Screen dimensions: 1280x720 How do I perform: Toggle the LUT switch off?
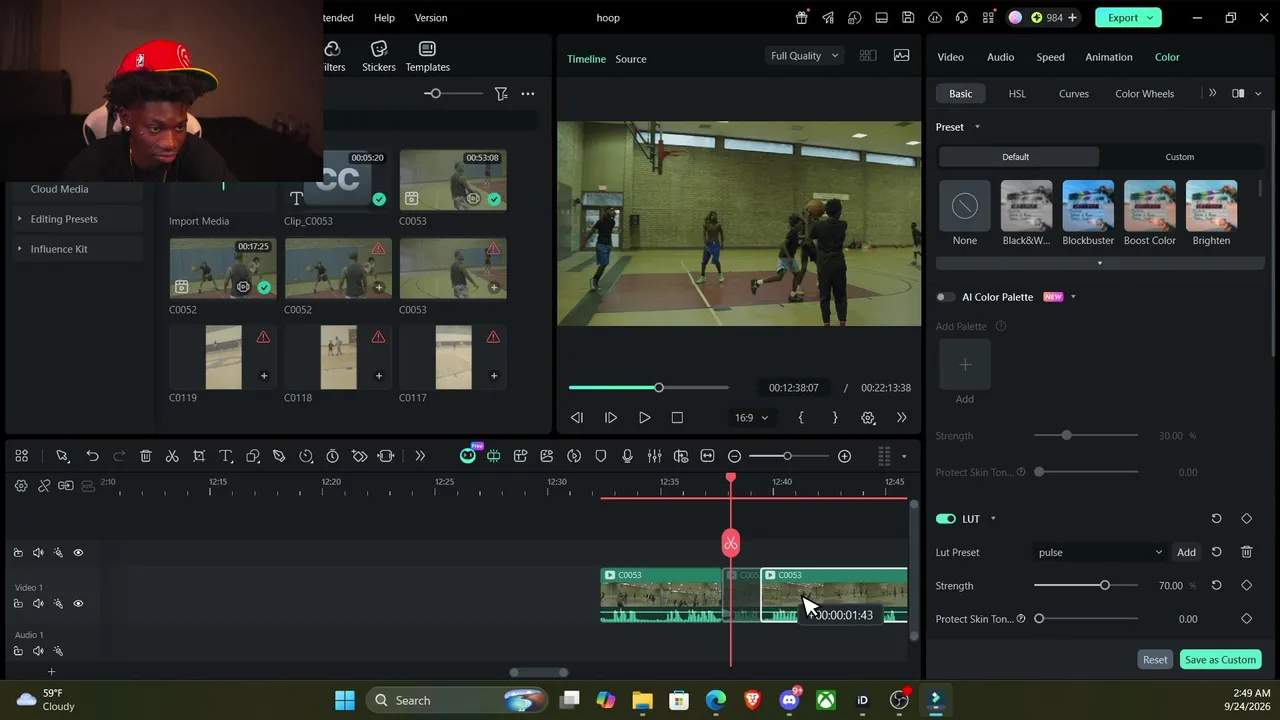click(946, 519)
